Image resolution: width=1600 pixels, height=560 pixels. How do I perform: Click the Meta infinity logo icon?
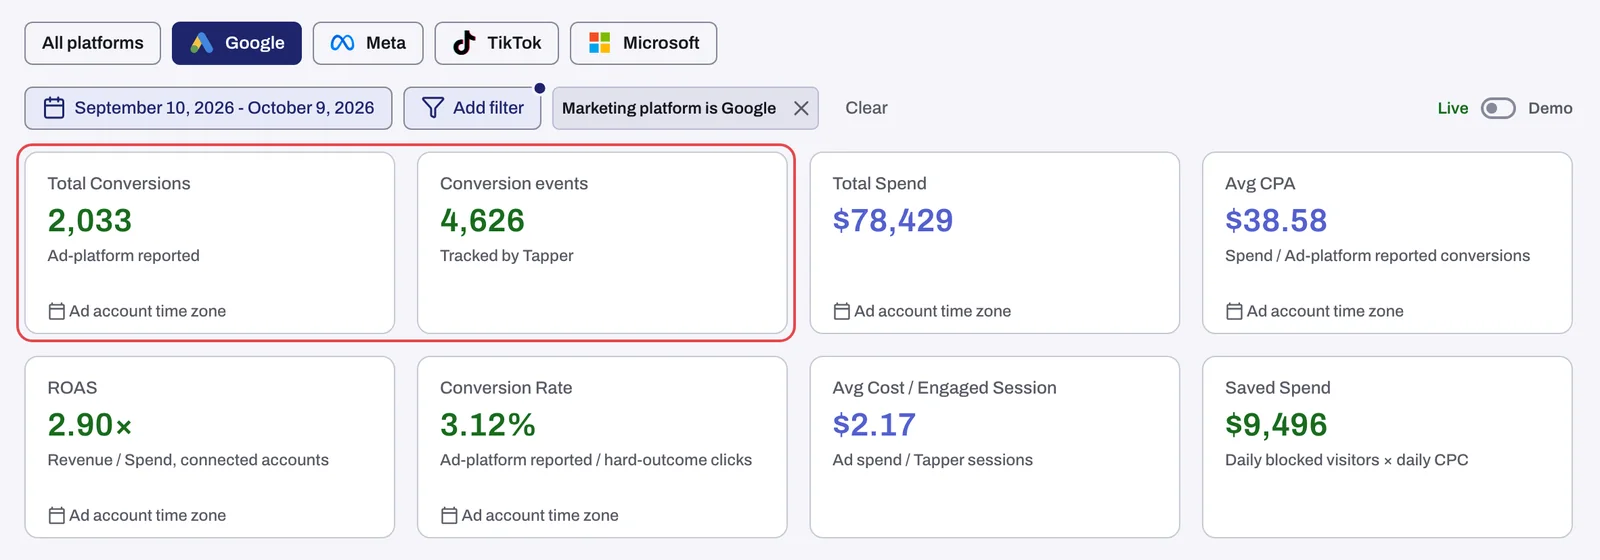pos(342,43)
